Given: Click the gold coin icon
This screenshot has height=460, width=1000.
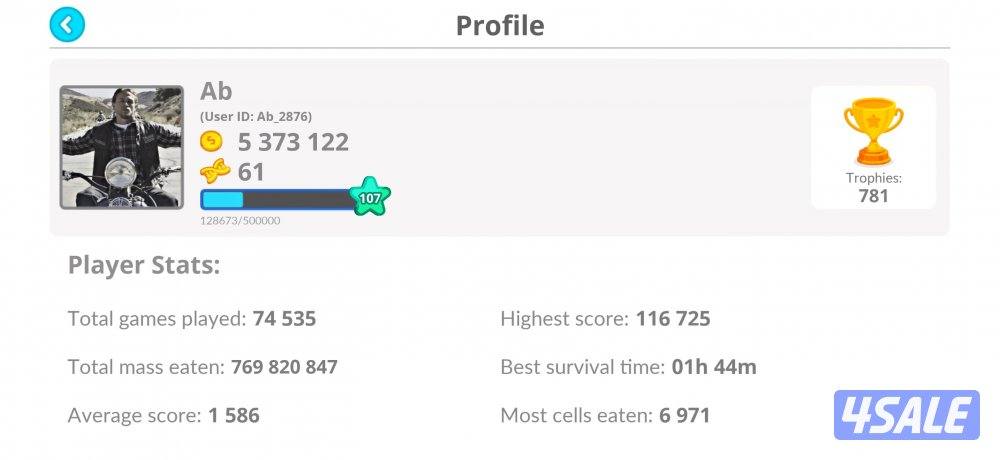Looking at the screenshot, I should click(212, 142).
